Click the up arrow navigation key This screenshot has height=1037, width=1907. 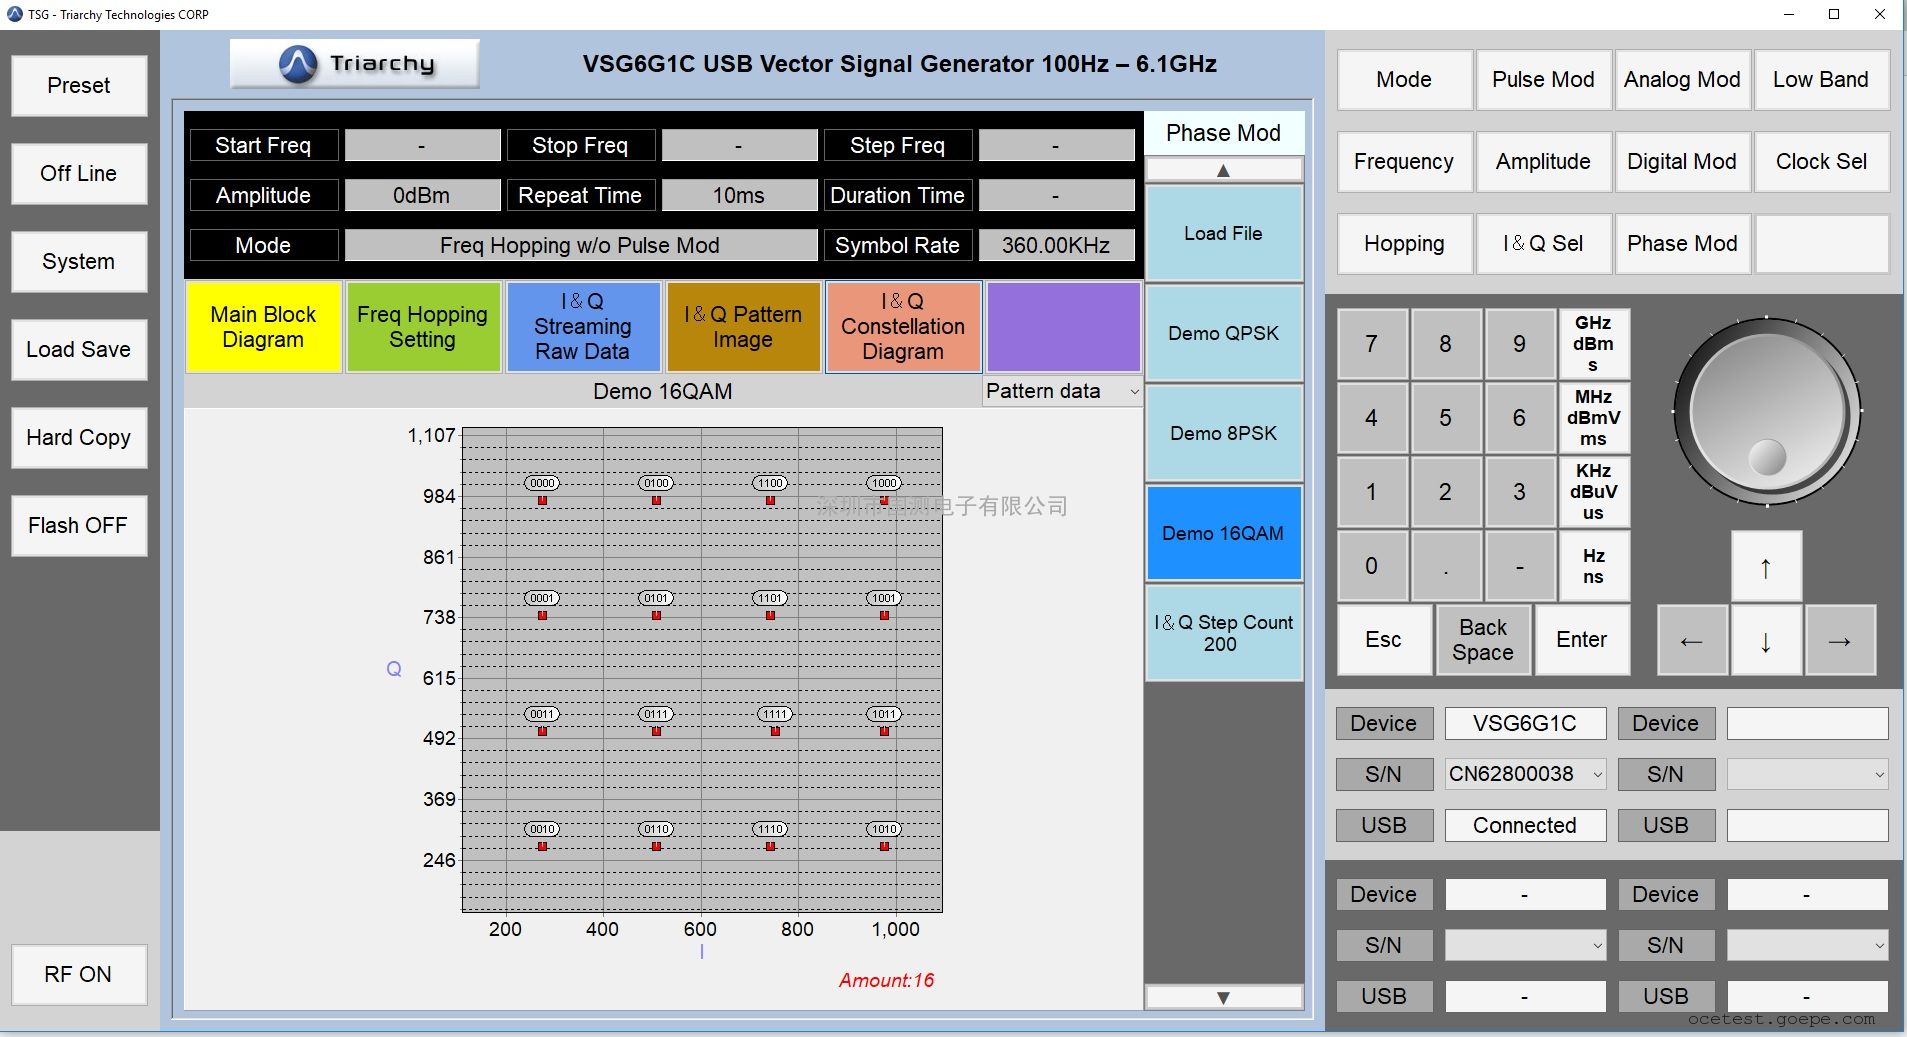[x=1766, y=567]
